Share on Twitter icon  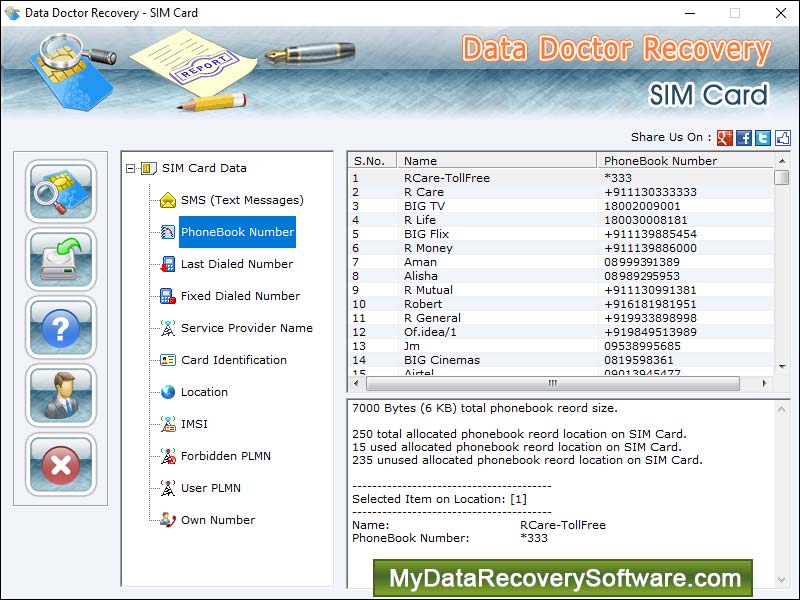coord(762,136)
